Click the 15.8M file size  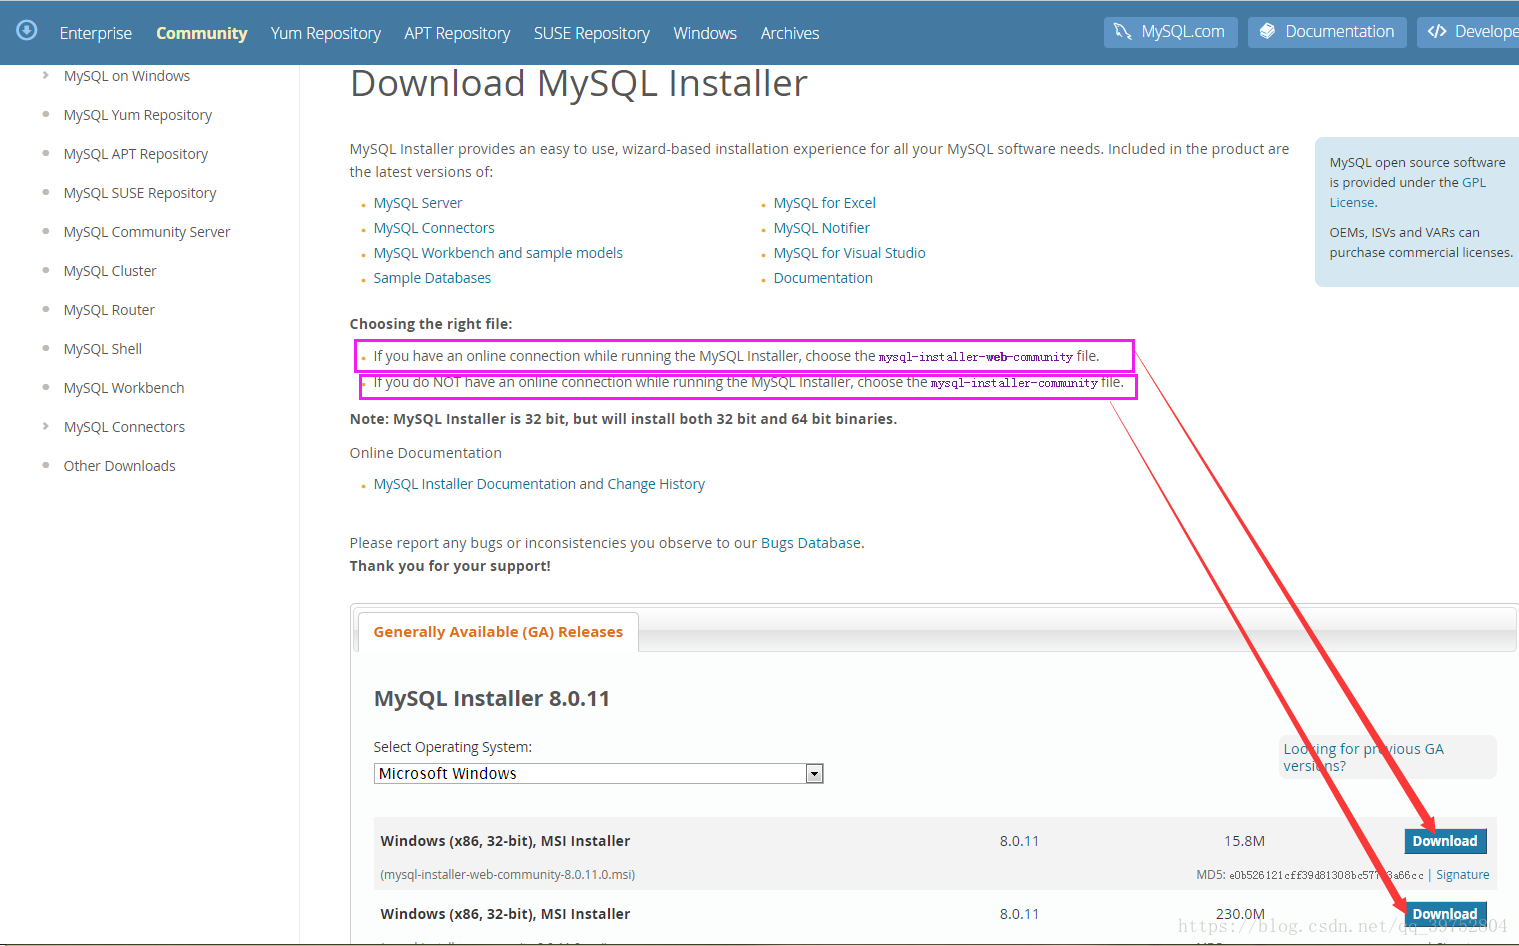tap(1244, 841)
